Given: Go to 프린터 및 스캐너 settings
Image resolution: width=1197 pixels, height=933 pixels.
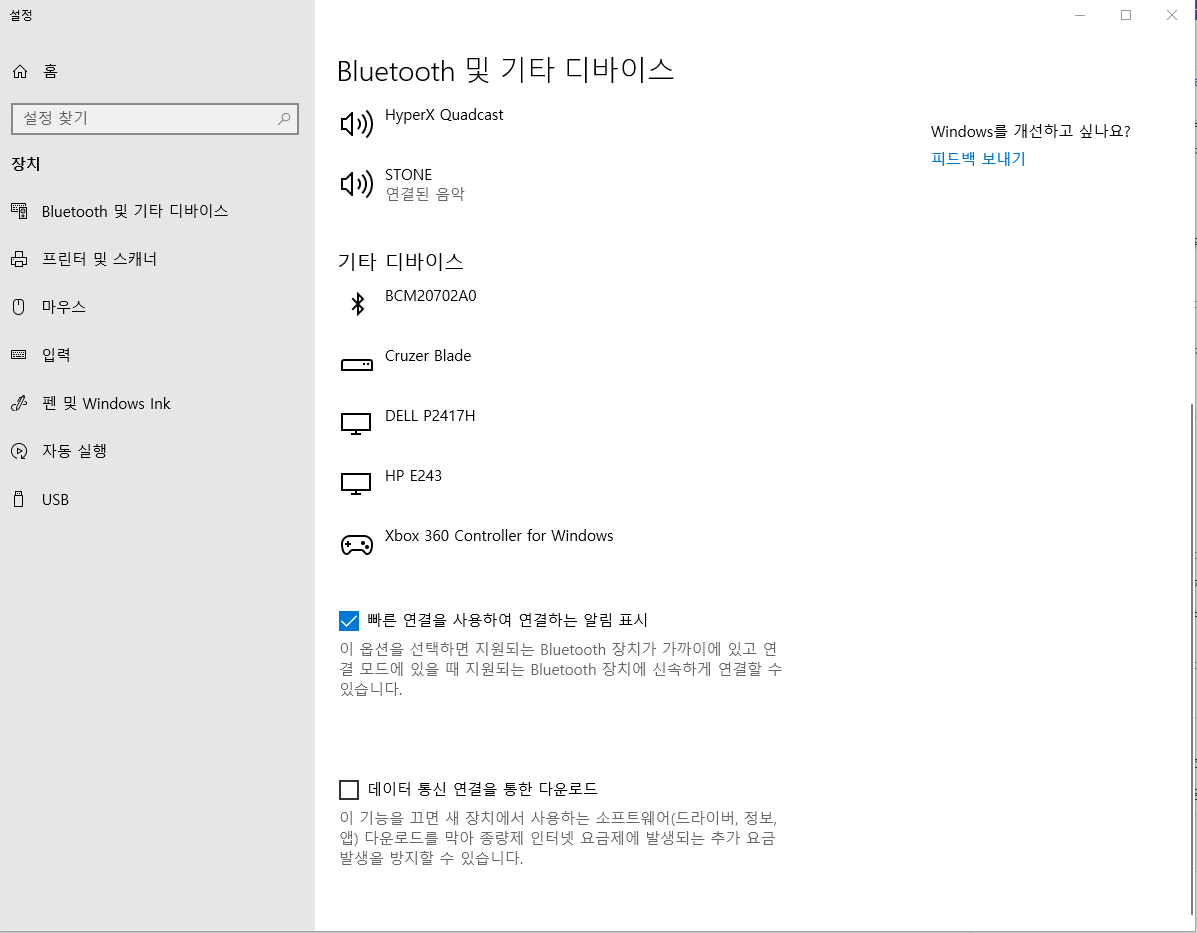Looking at the screenshot, I should [x=99, y=259].
